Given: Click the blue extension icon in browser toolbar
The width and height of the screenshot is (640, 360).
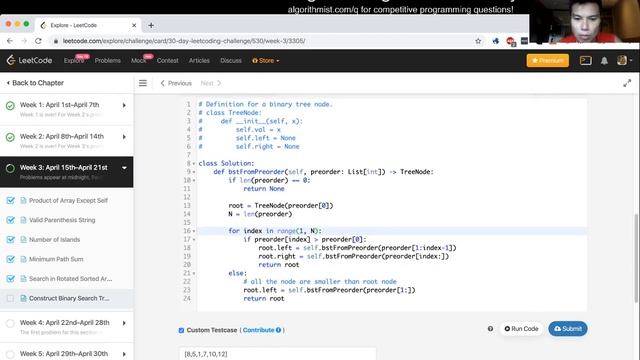Looking at the screenshot, I should [x=496, y=41].
